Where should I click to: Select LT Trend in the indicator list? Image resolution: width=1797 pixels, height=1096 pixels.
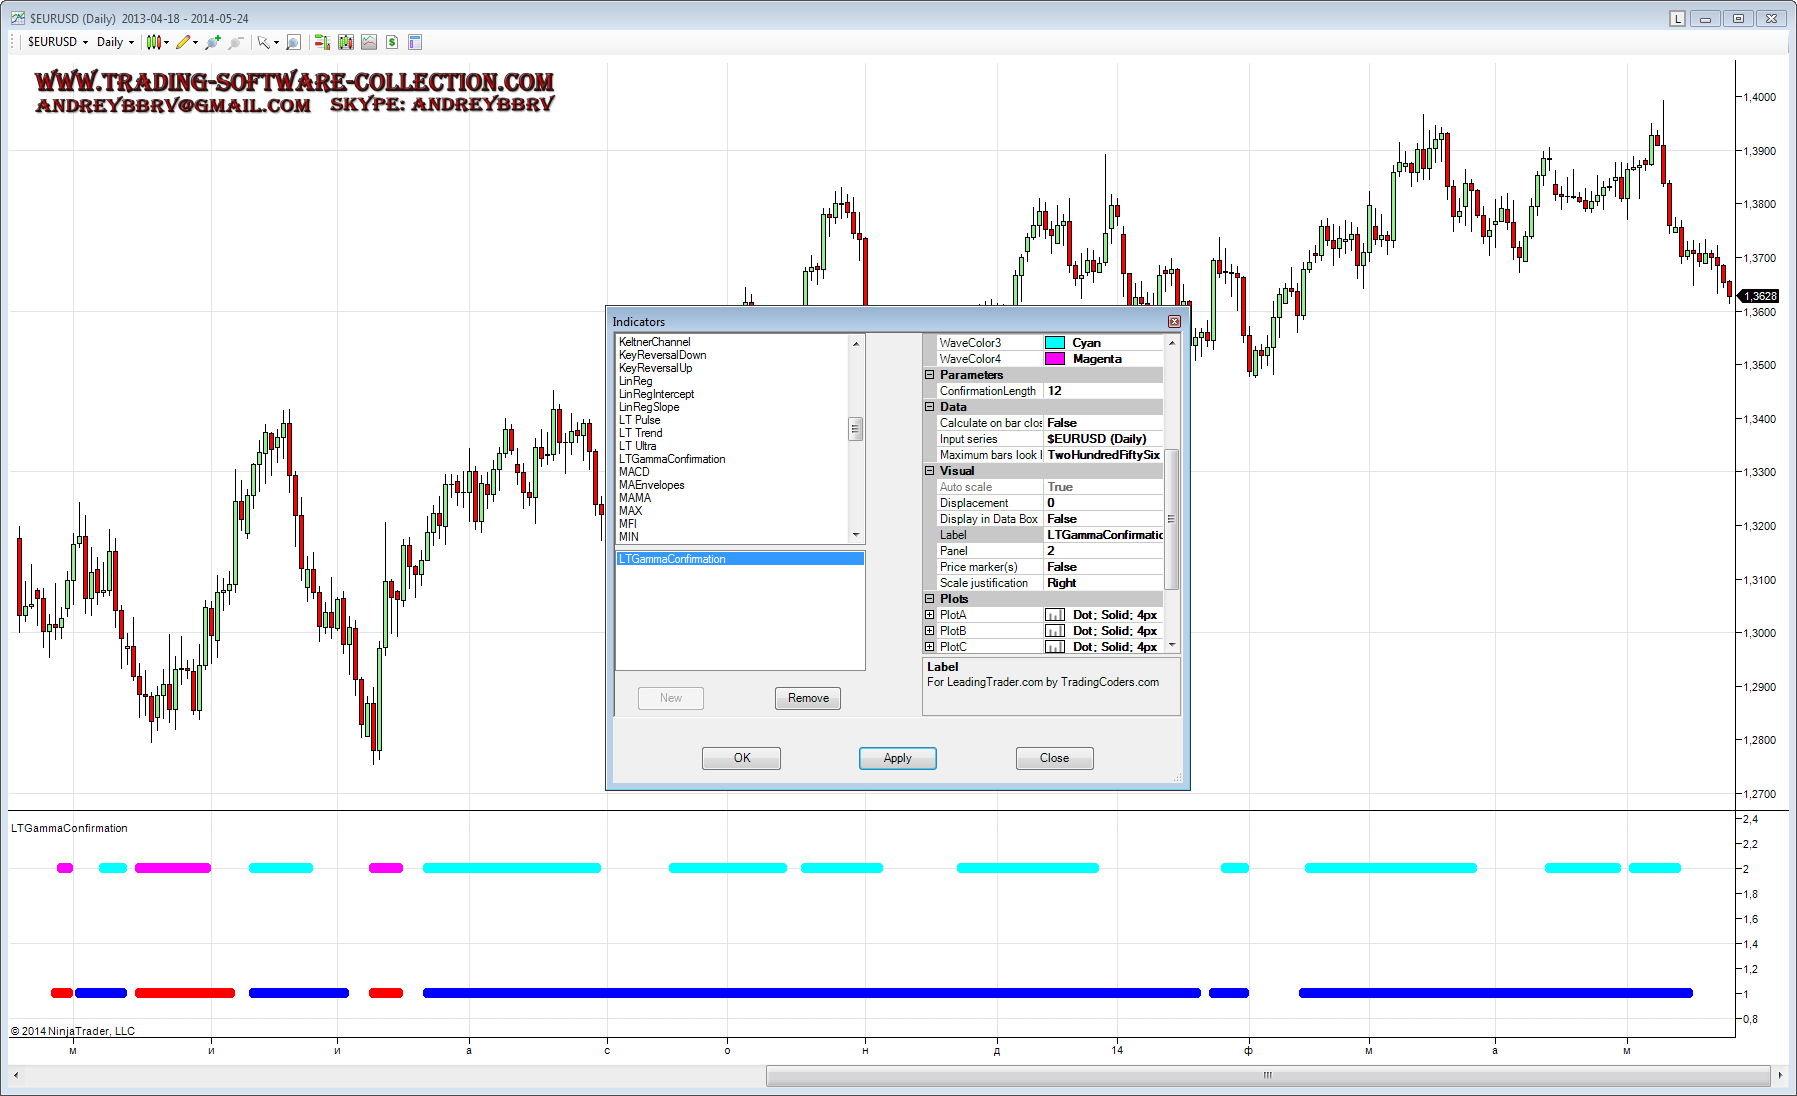coord(640,433)
